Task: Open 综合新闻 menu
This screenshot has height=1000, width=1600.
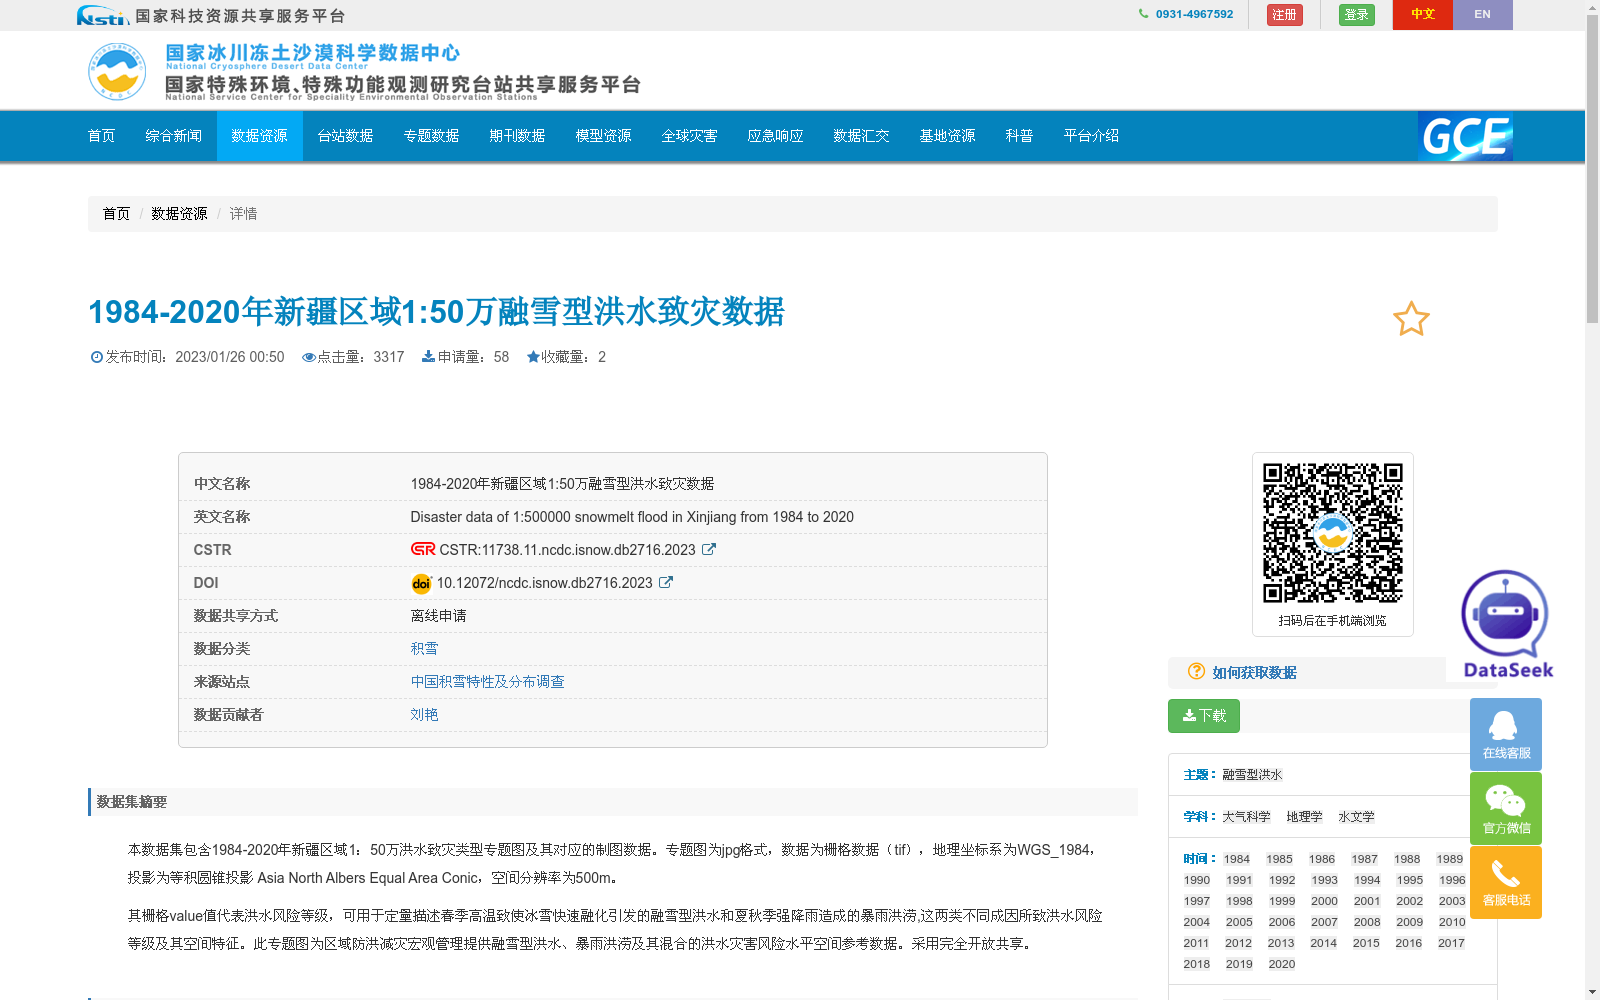Action: [x=174, y=136]
